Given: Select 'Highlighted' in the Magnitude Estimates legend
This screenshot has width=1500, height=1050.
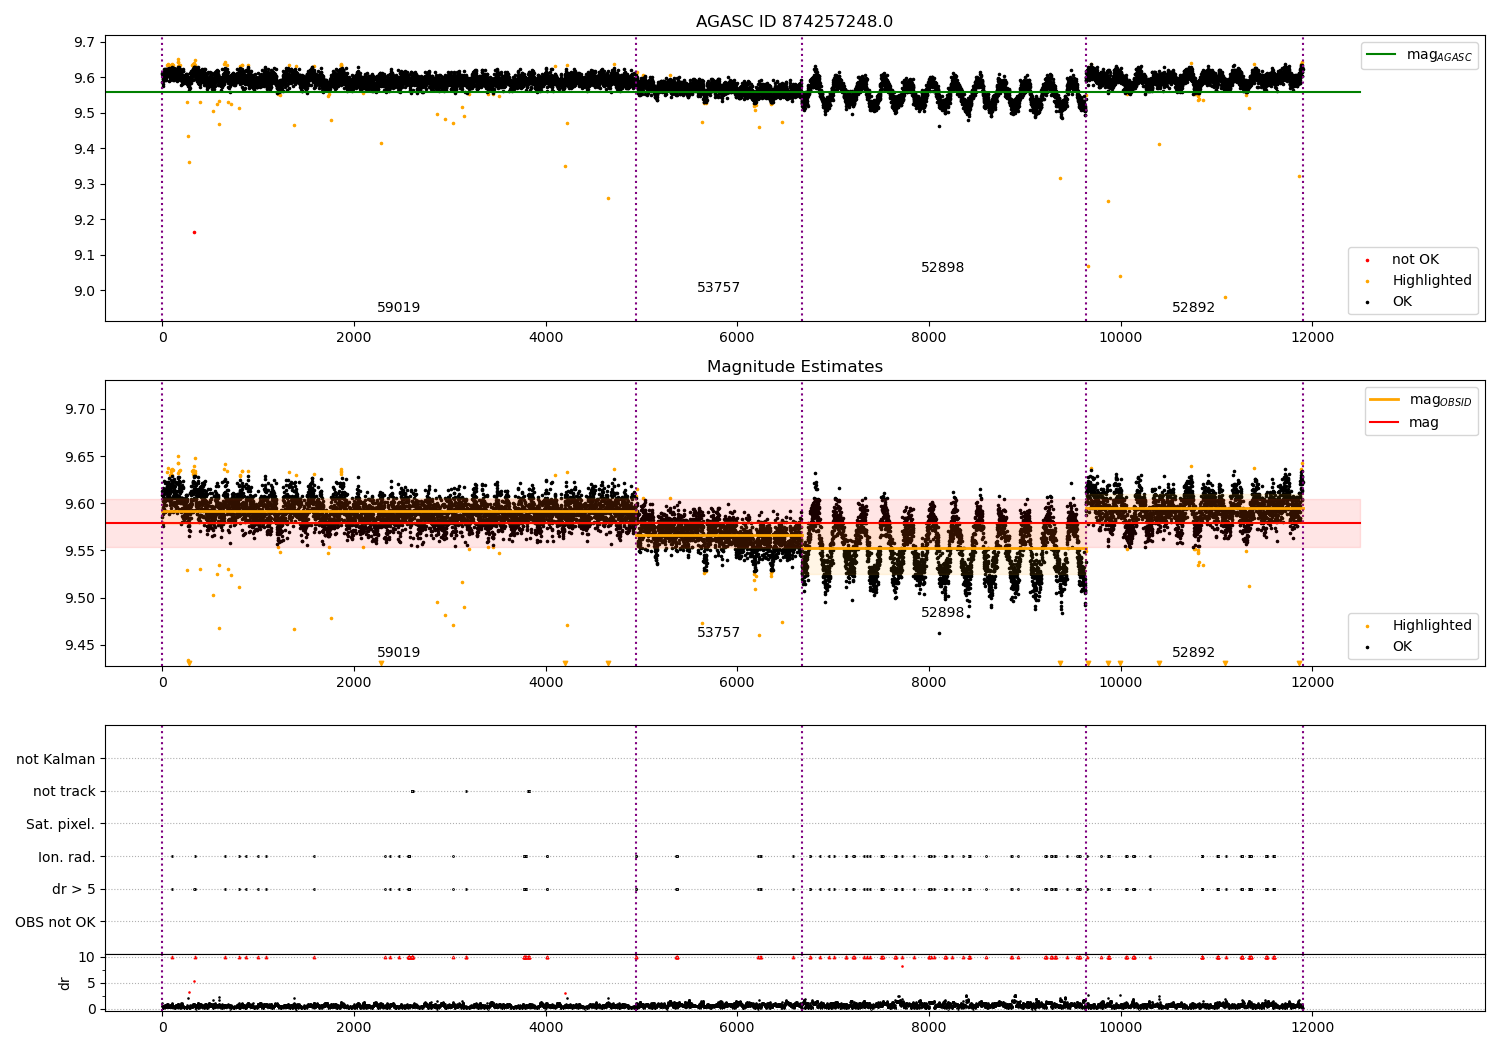Looking at the screenshot, I should coord(1432,626).
